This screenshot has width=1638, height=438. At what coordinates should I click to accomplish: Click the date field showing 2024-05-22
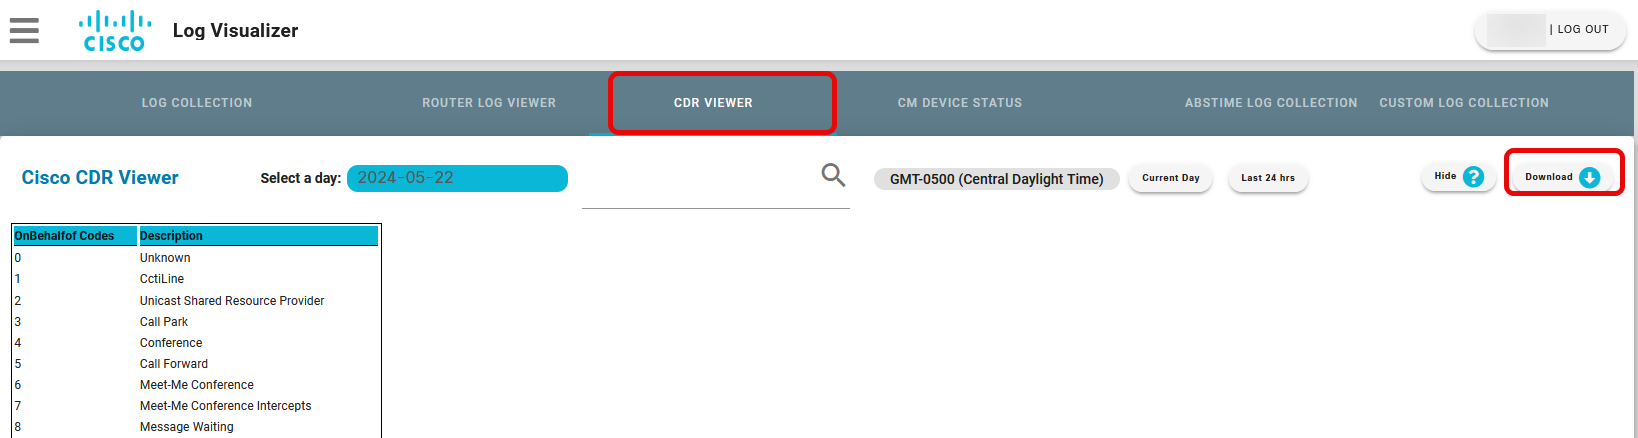click(x=457, y=178)
